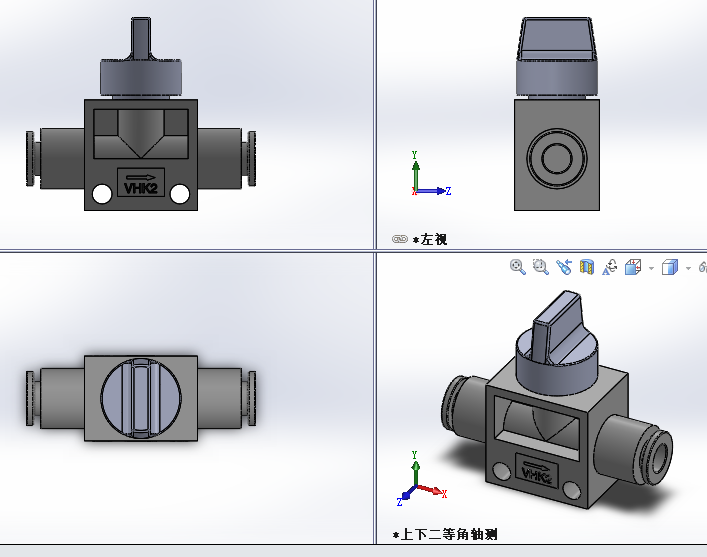Activate the Zoom to Area tool
The width and height of the screenshot is (707, 557).
(x=540, y=267)
